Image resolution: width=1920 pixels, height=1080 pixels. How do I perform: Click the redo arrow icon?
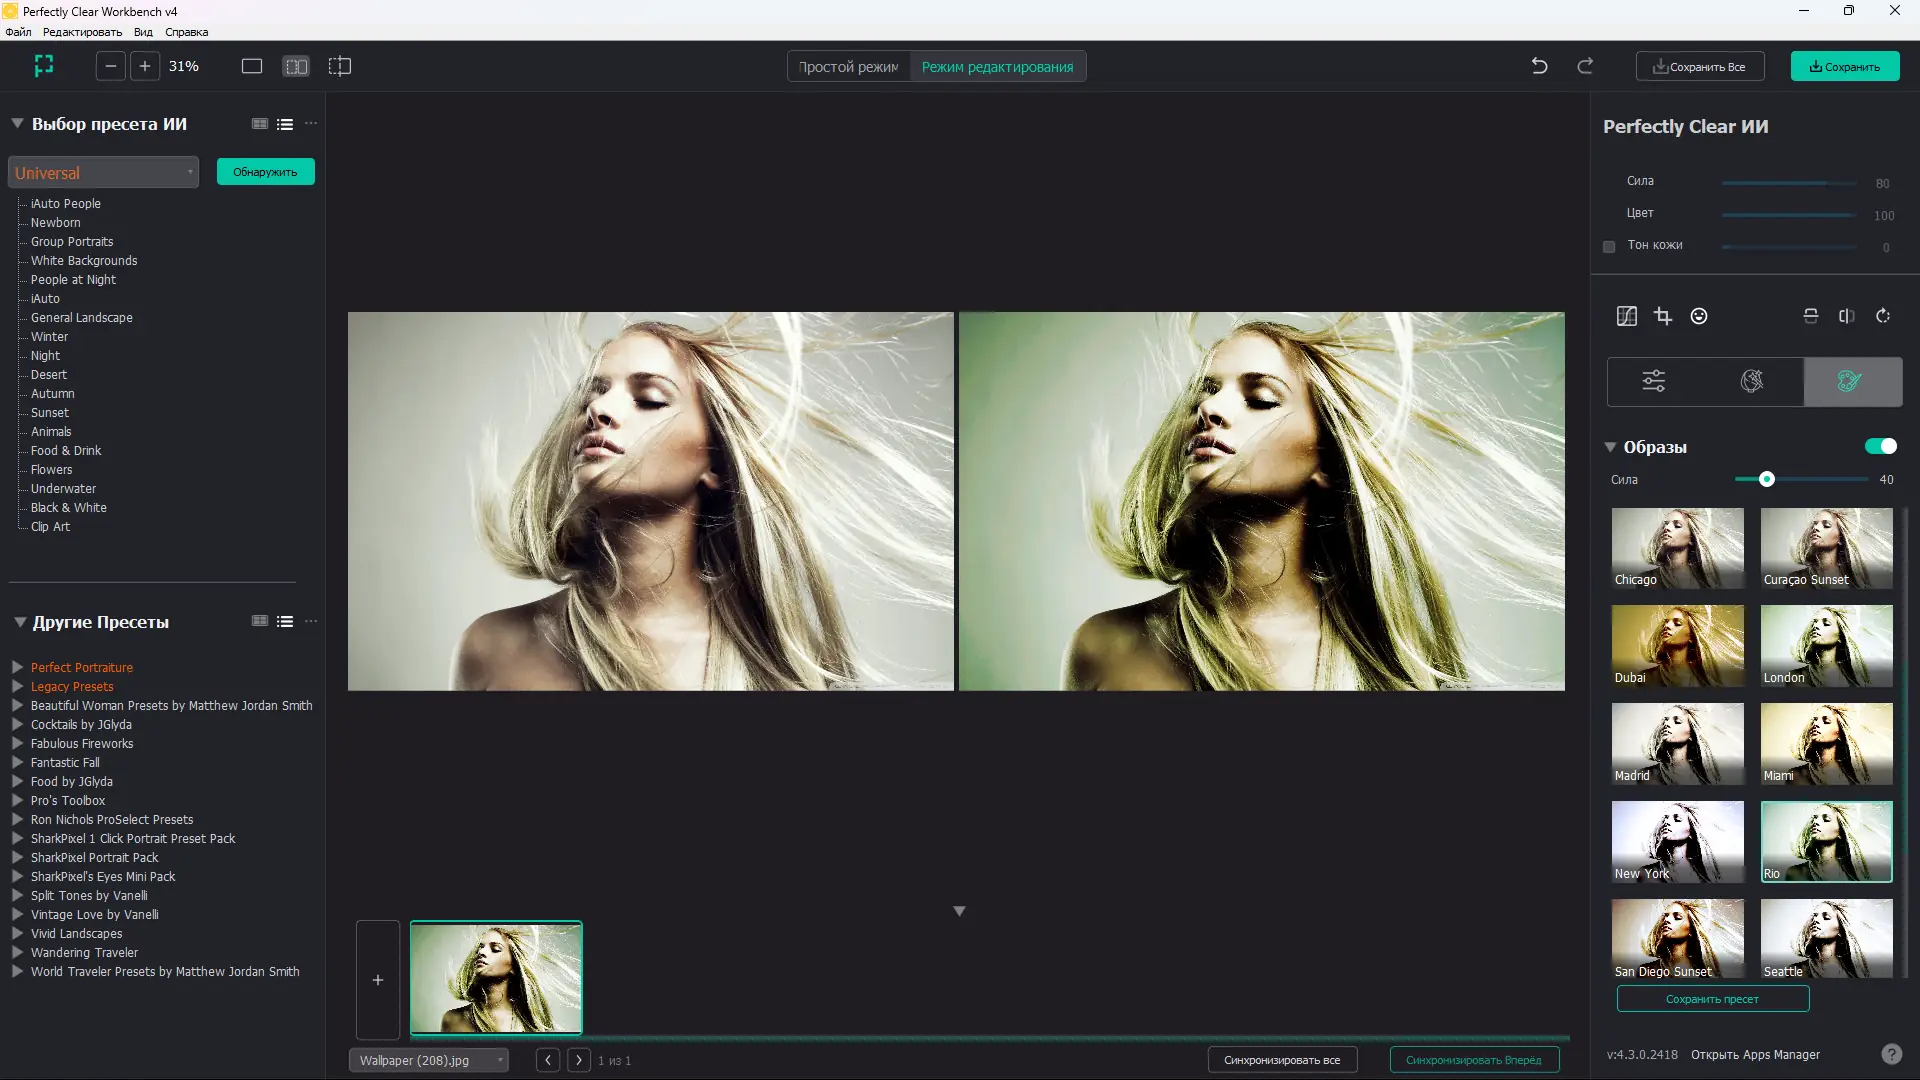(1585, 66)
